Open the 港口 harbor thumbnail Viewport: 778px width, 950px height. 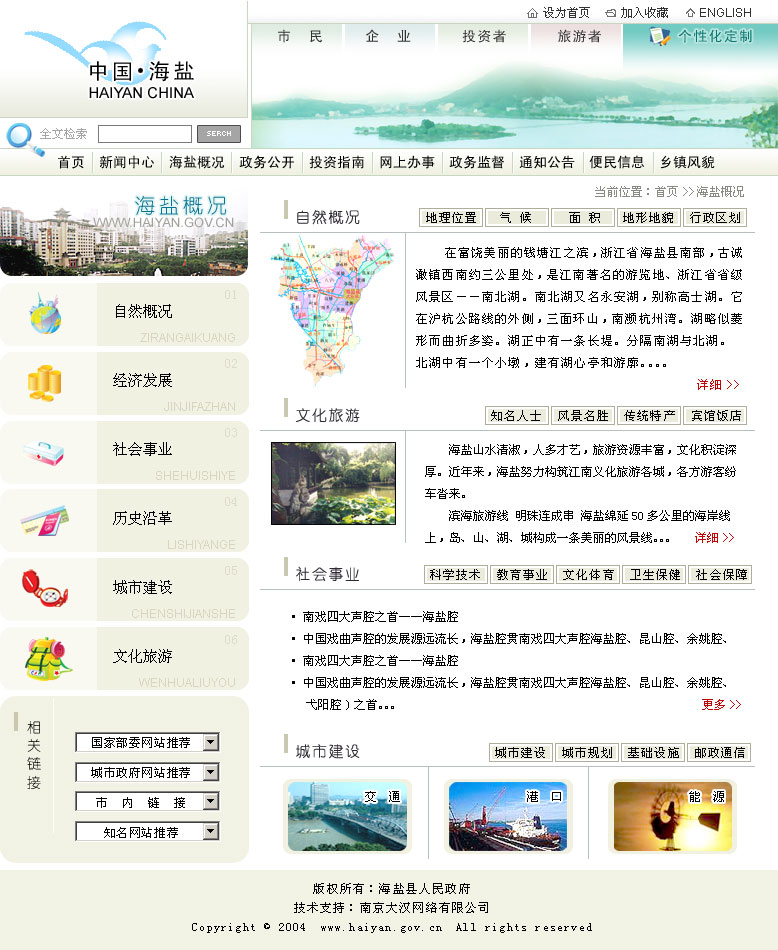[x=507, y=816]
